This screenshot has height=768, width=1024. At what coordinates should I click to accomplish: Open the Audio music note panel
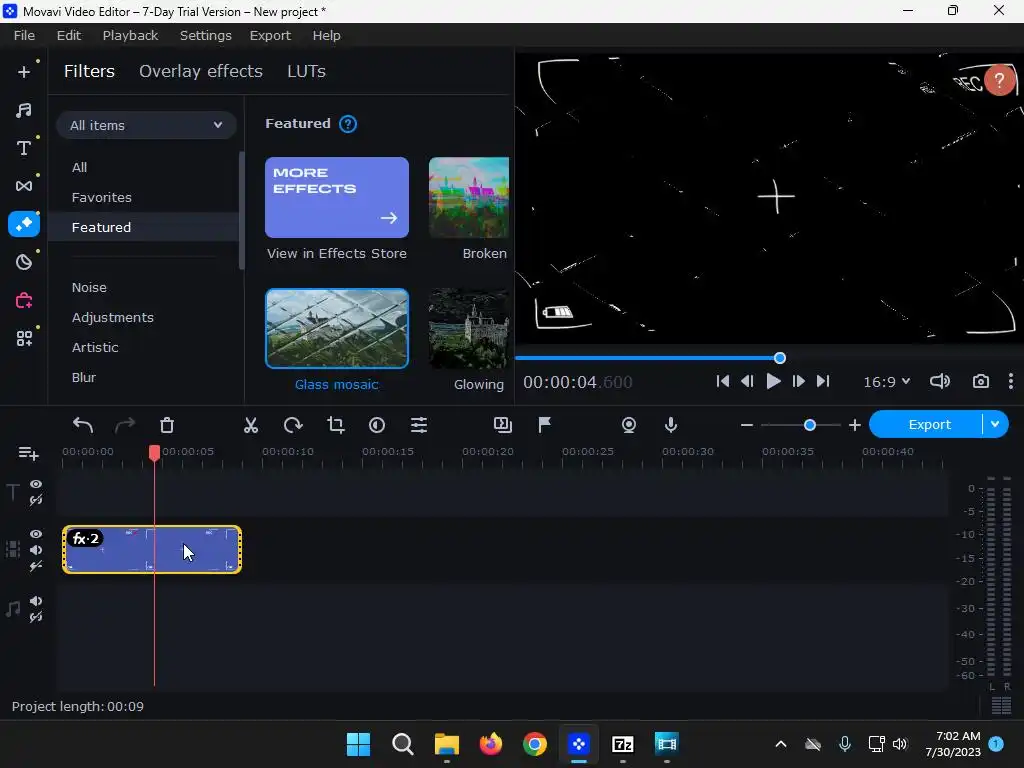[x=24, y=110]
